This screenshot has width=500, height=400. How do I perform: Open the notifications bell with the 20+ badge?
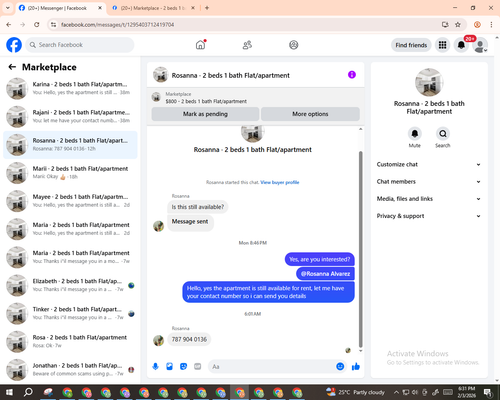coord(461,45)
